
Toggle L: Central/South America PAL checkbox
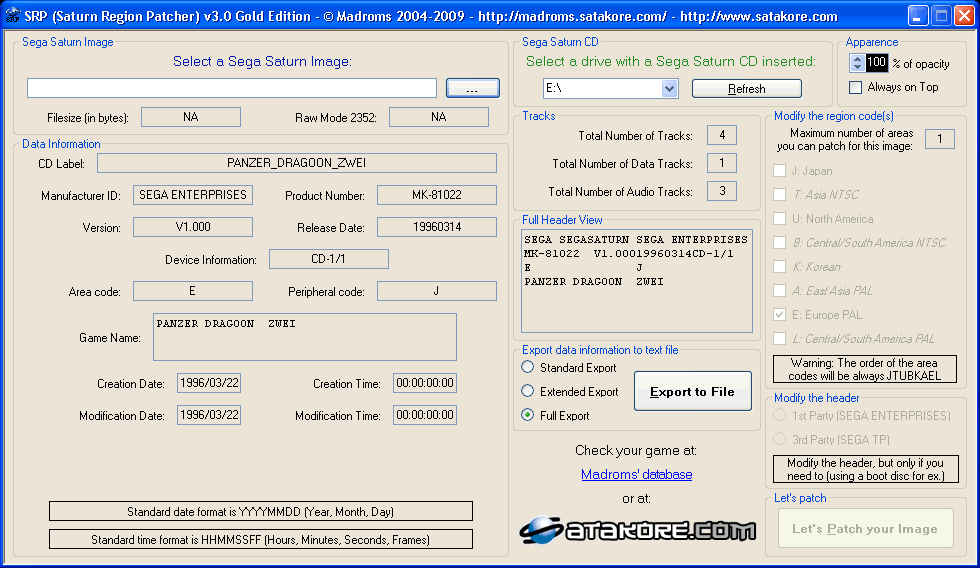pos(779,339)
